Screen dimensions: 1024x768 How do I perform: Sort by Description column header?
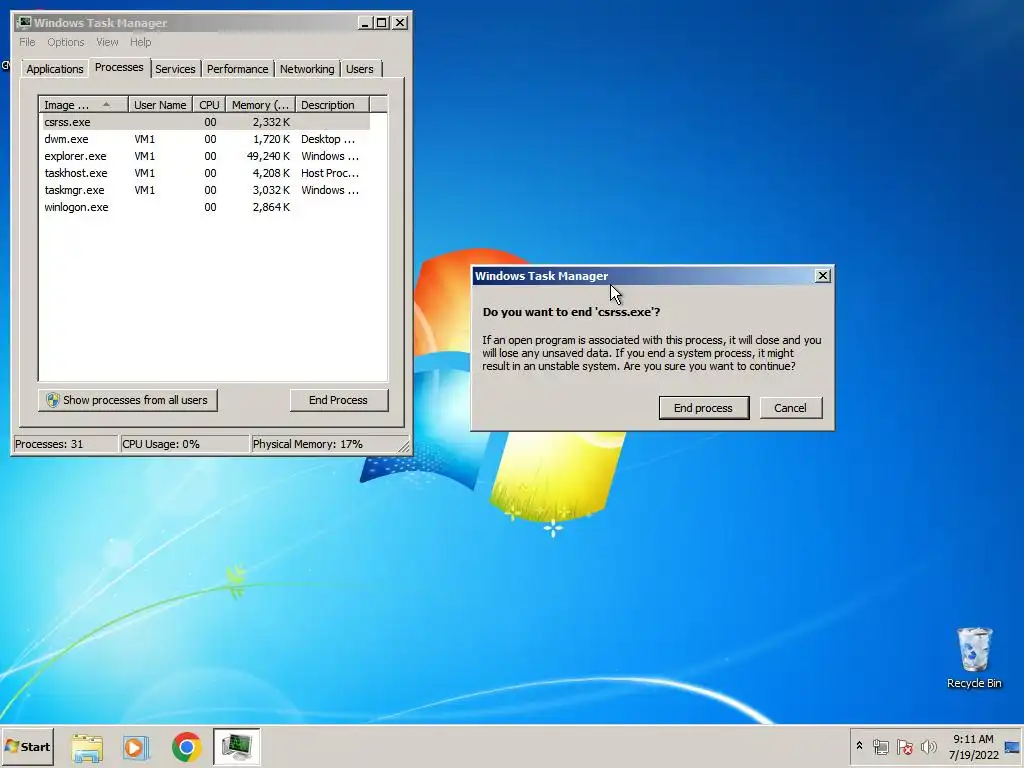pyautogui.click(x=332, y=105)
